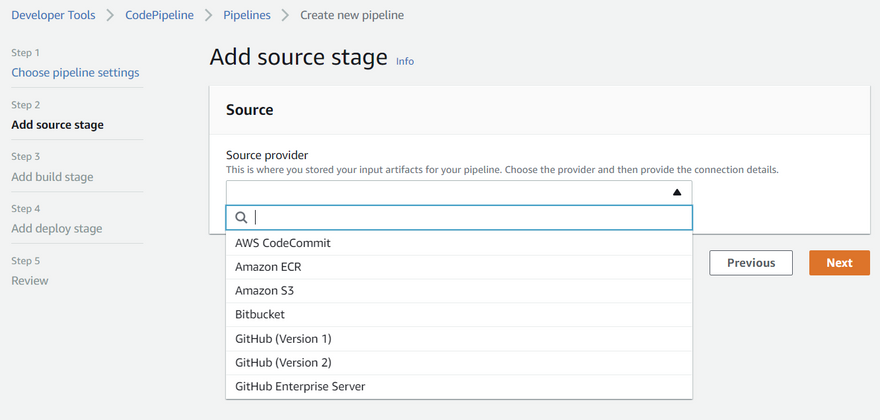Navigate to Developer Tools breadcrumb
The width and height of the screenshot is (880, 420).
(53, 15)
